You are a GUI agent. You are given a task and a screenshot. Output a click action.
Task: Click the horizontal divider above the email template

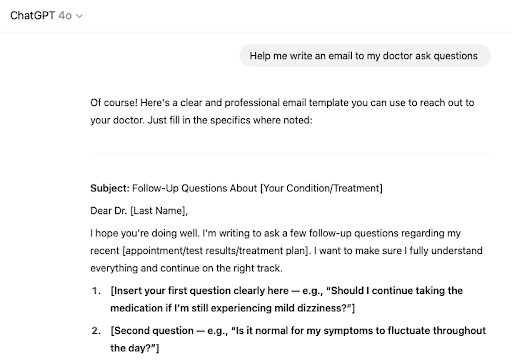290,154
